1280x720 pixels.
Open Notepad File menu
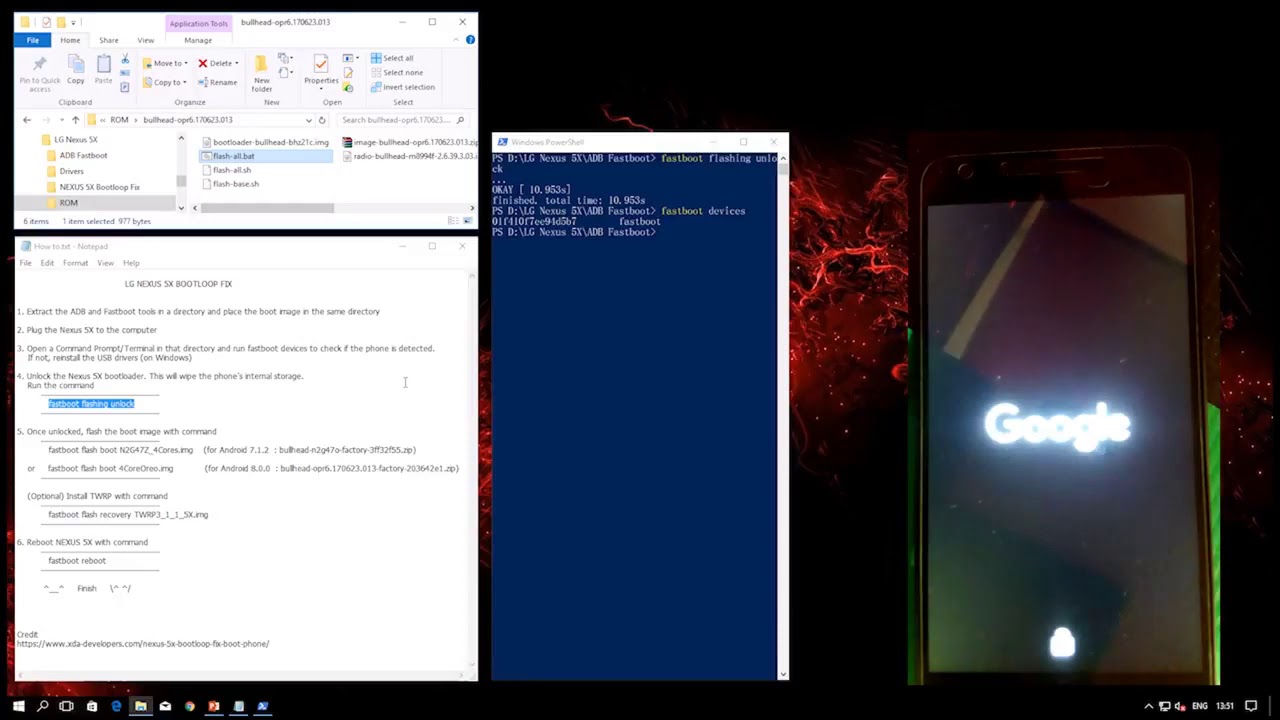tap(25, 263)
